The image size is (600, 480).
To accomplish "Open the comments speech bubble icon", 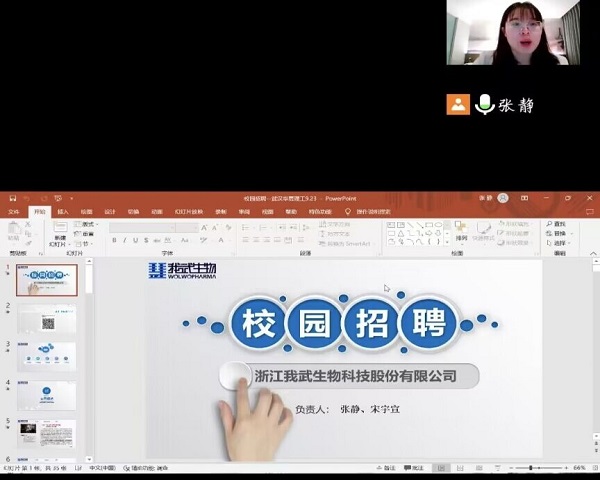I will click(x=590, y=212).
